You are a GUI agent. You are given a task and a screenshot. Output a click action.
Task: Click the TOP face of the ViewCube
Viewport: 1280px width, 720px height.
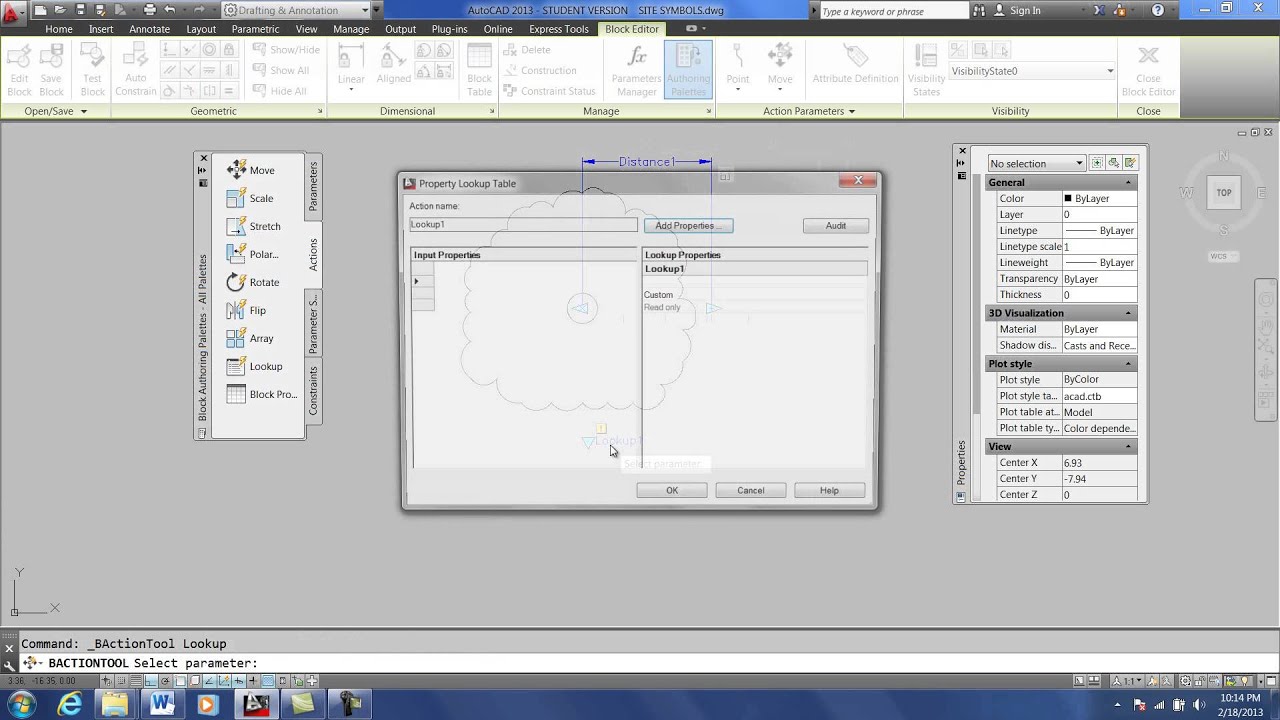pos(1224,193)
